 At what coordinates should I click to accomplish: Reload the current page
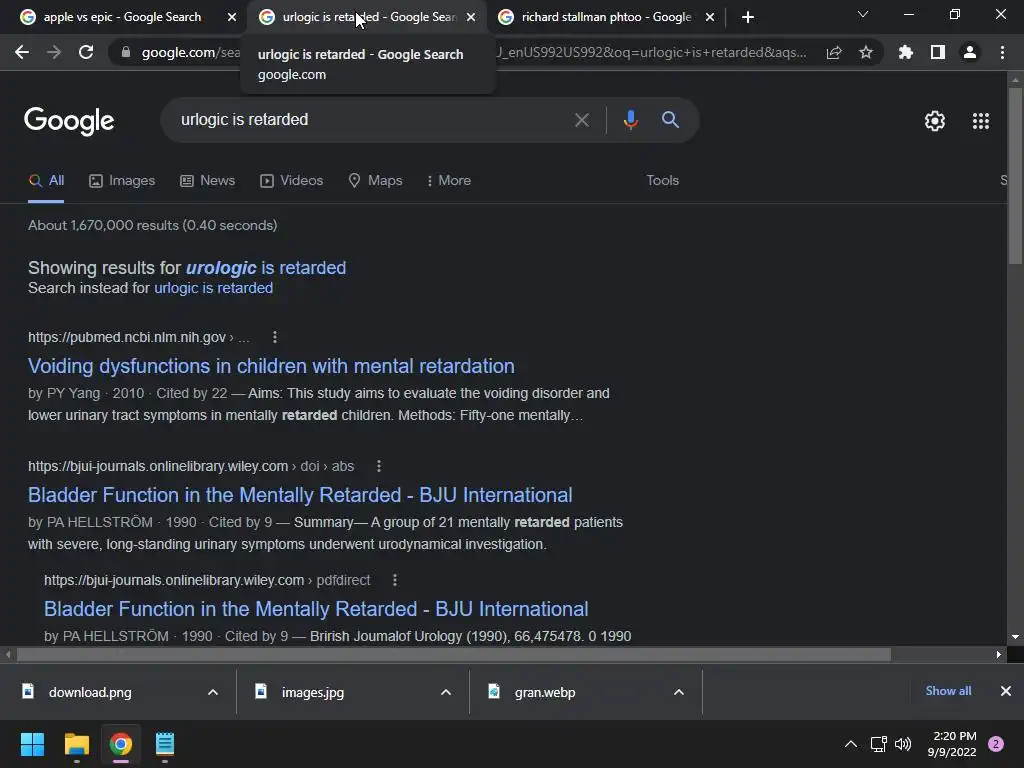pos(86,52)
